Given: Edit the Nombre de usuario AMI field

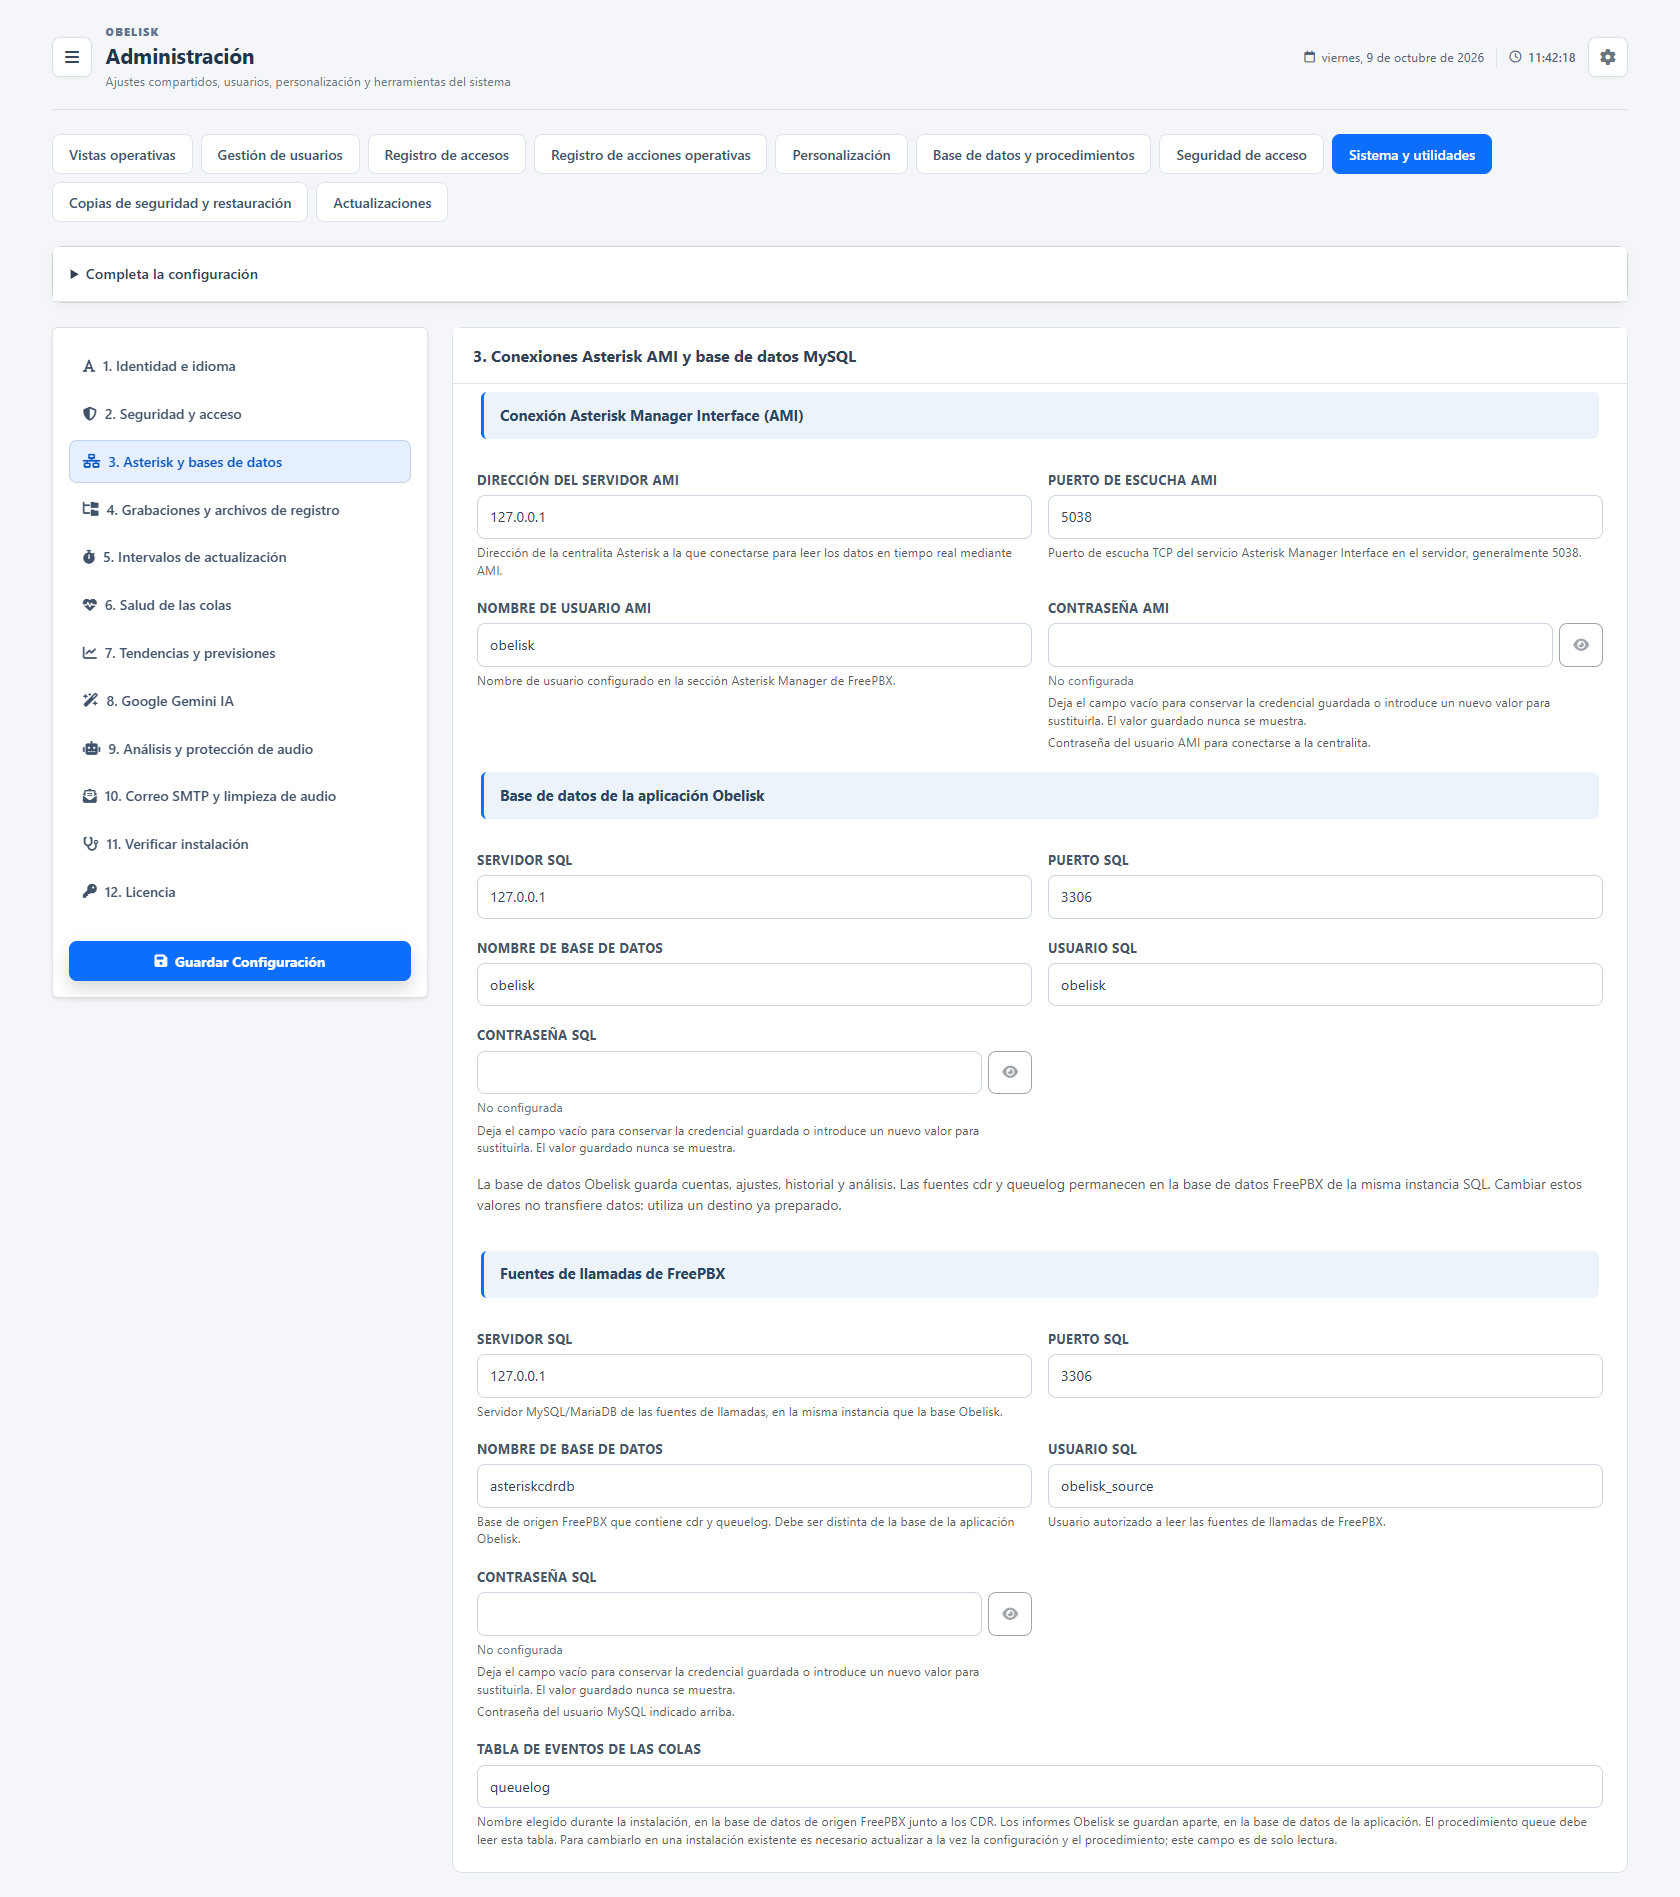Looking at the screenshot, I should 754,645.
